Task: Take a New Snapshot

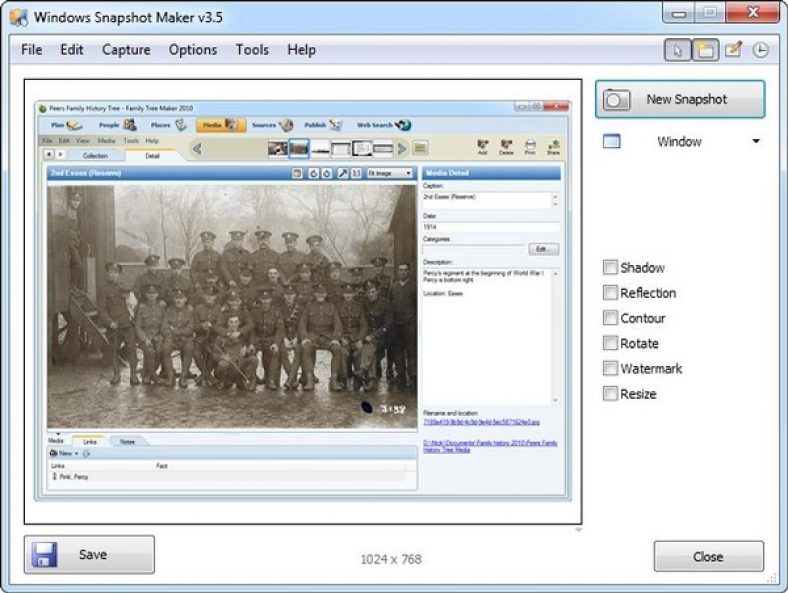Action: 680,99
